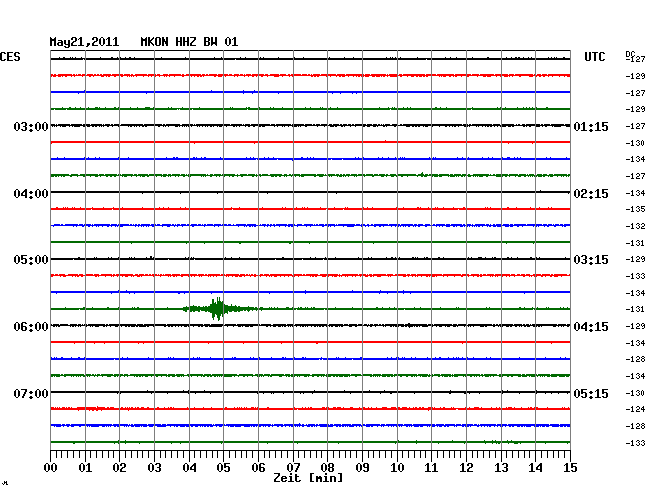Click minute 11 on the Zeit axis
The image size is (650, 494).
[x=431, y=467]
